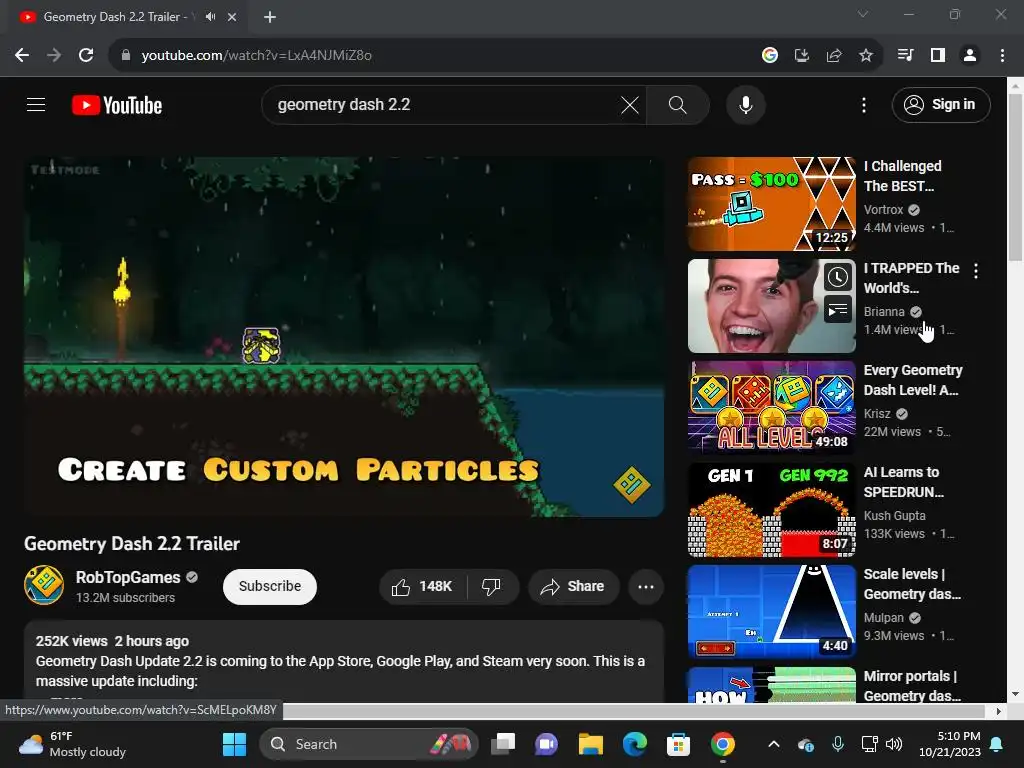Click the taskbar Search box
Viewport: 1024px width, 768px height.
tap(369, 744)
